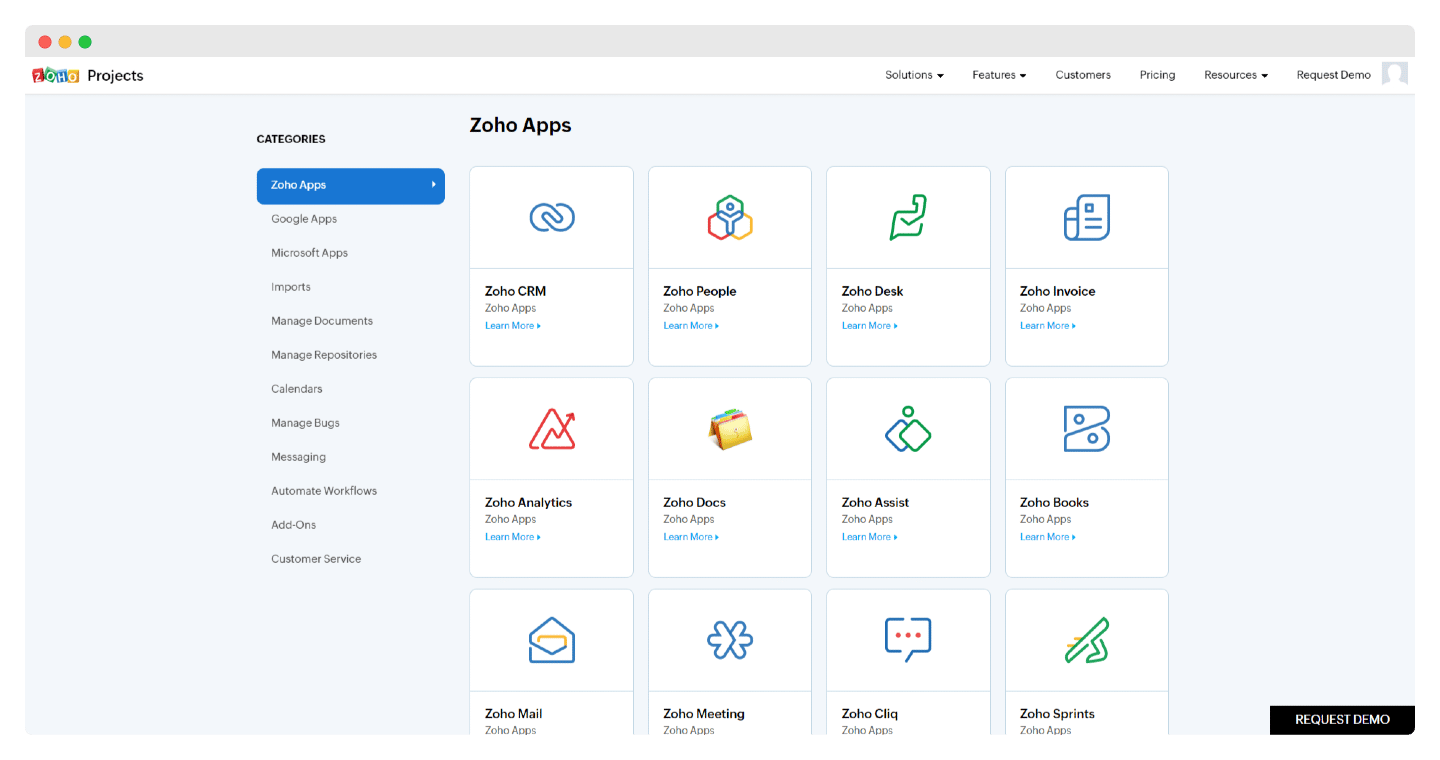
Task: Open the Pricing page
Action: click(x=1157, y=75)
